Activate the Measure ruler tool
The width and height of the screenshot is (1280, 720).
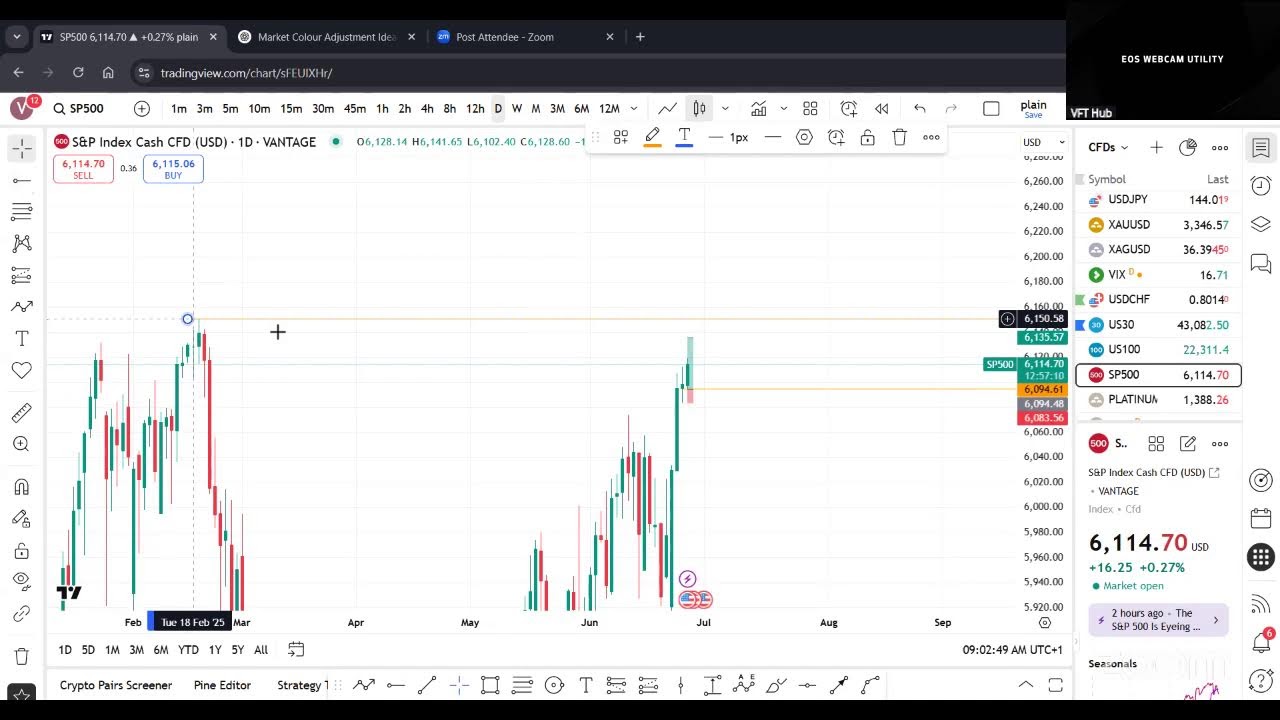tap(21, 413)
